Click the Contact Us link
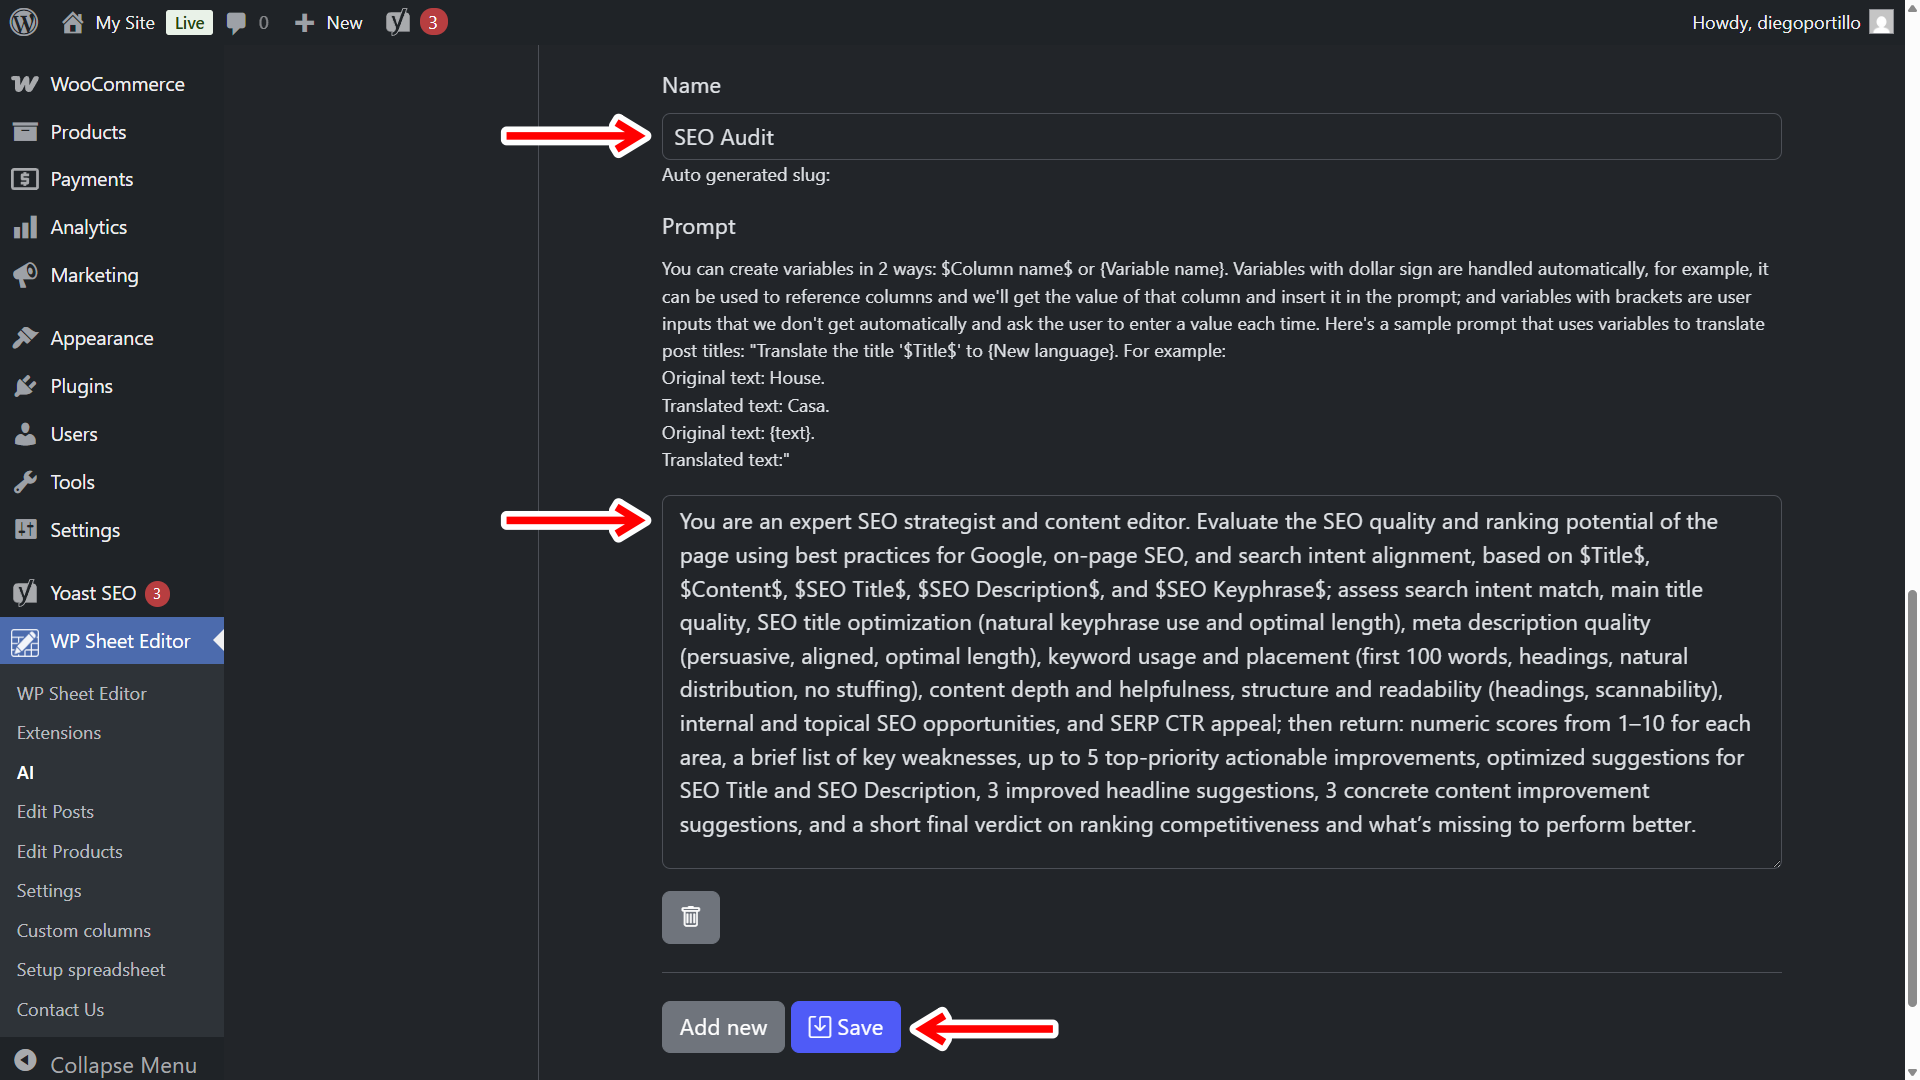This screenshot has height=1080, width=1920. [x=60, y=1009]
